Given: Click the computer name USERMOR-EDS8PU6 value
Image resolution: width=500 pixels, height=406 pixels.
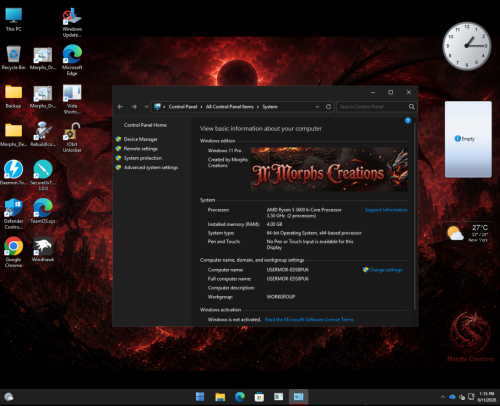Looking at the screenshot, I should coord(288,270).
